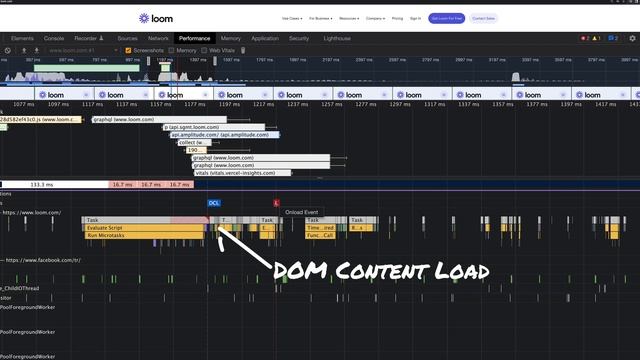The width and height of the screenshot is (640, 360).
Task: Click the Loom logo in the page header
Action: [156, 18]
